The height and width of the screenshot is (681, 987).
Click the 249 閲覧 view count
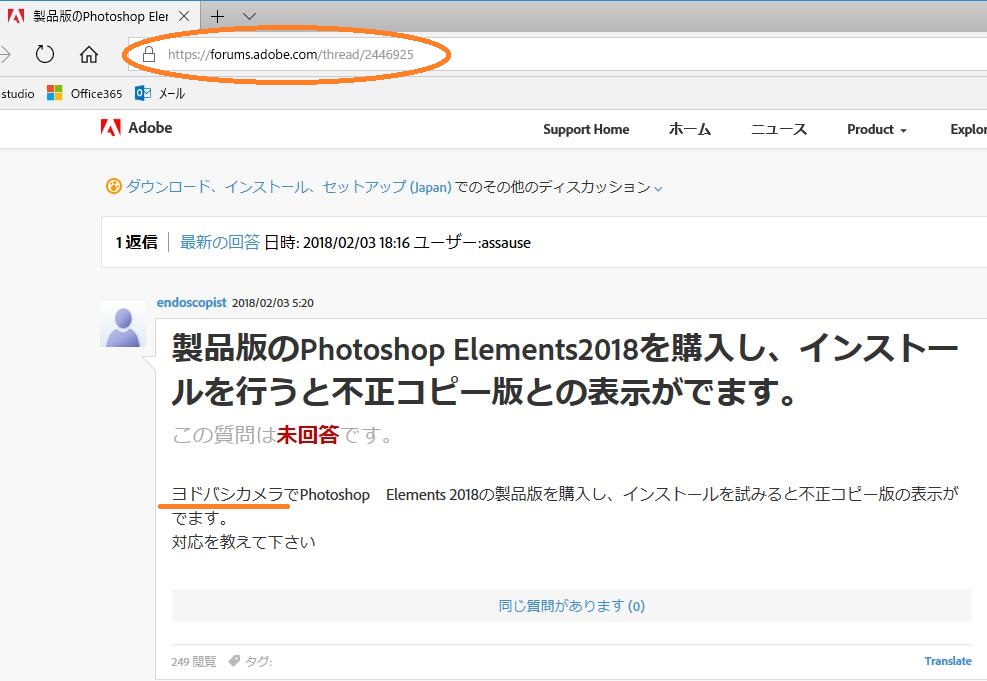[194, 661]
